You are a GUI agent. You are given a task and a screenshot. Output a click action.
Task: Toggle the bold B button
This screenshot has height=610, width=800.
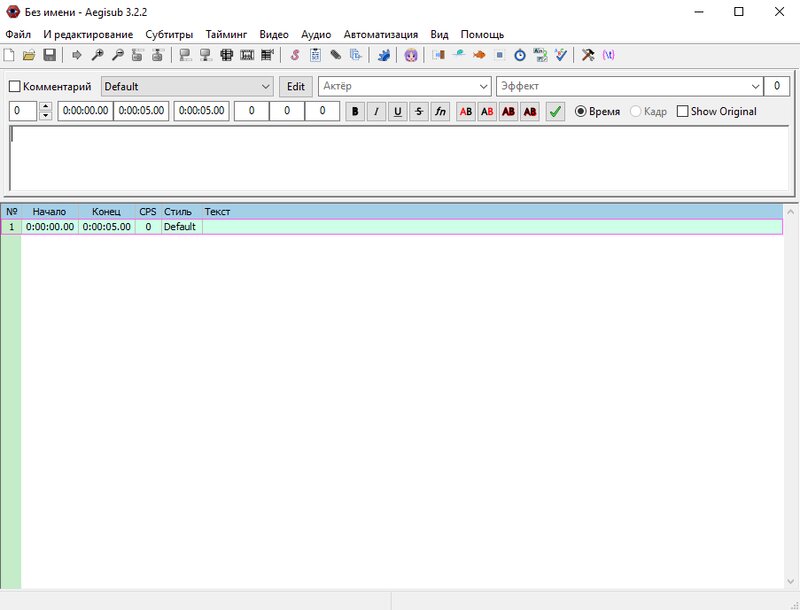tap(355, 112)
